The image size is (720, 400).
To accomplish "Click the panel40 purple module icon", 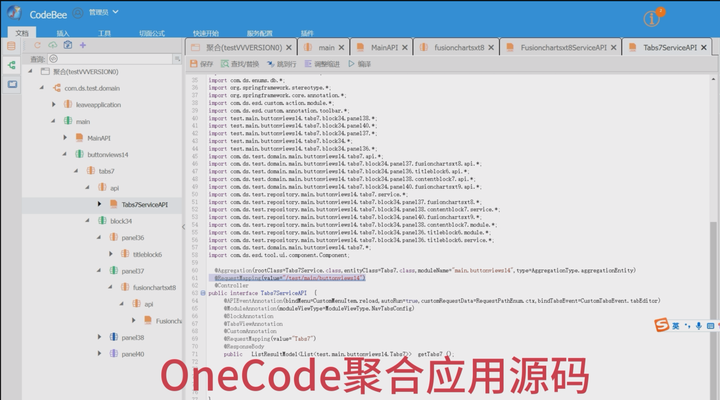I will 113,354.
